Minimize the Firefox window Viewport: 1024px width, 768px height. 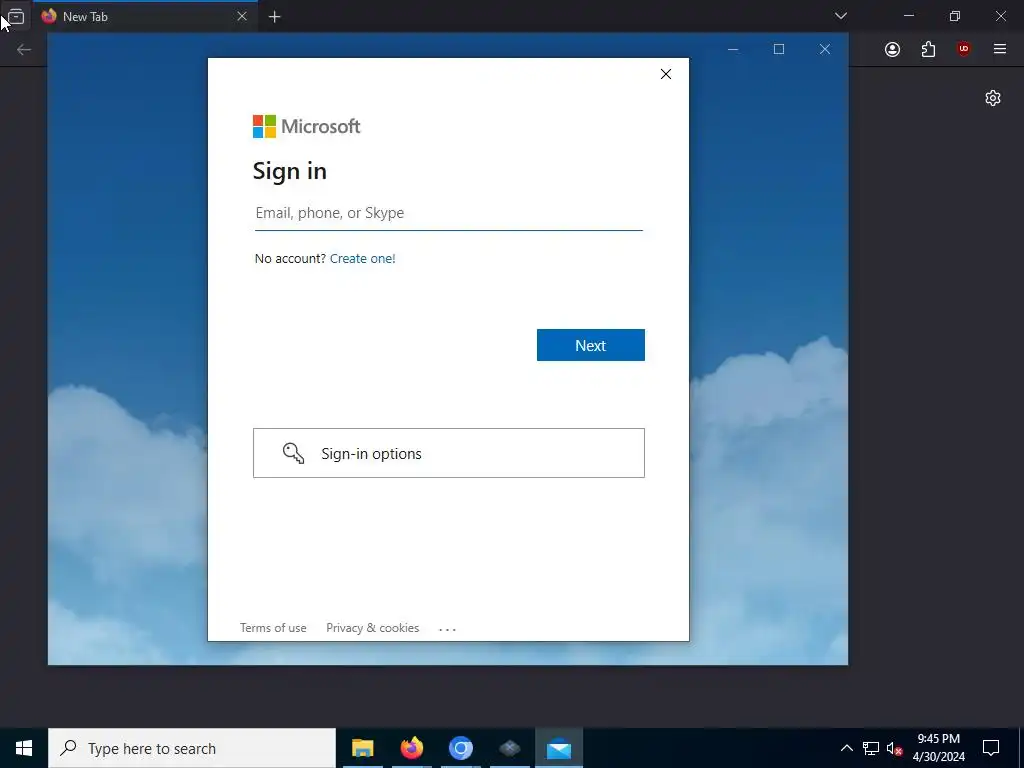pos(909,16)
